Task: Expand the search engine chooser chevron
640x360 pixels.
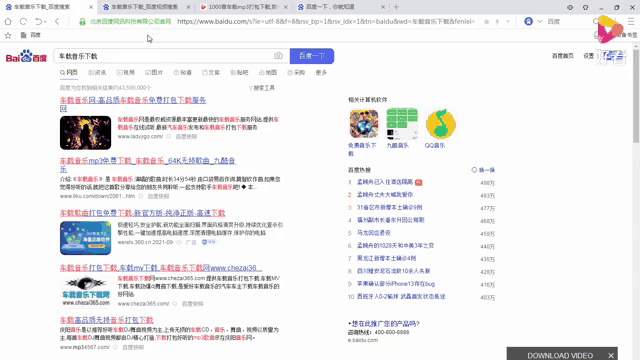Action: (x=540, y=21)
